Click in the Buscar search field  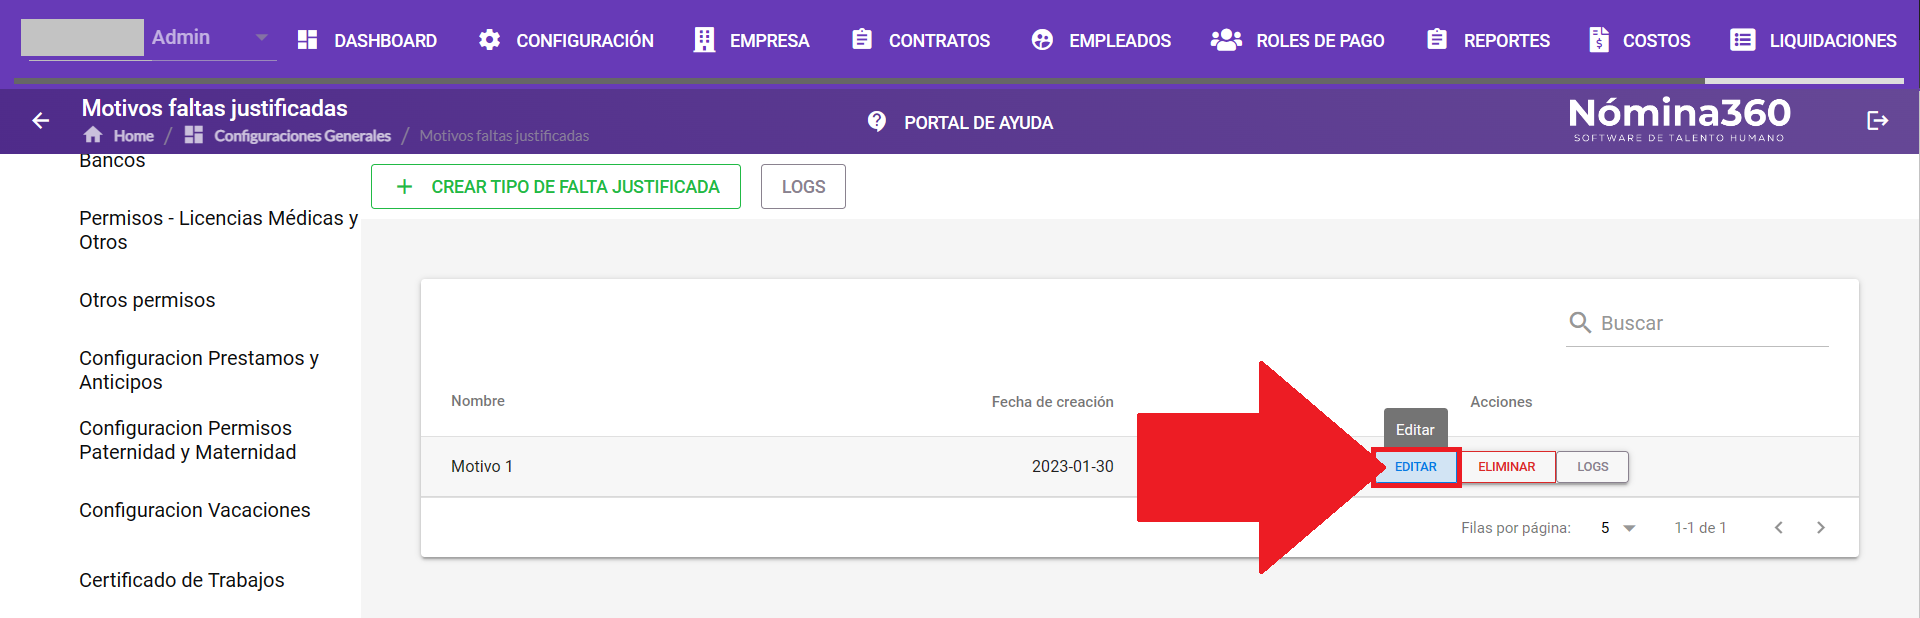coord(1697,323)
